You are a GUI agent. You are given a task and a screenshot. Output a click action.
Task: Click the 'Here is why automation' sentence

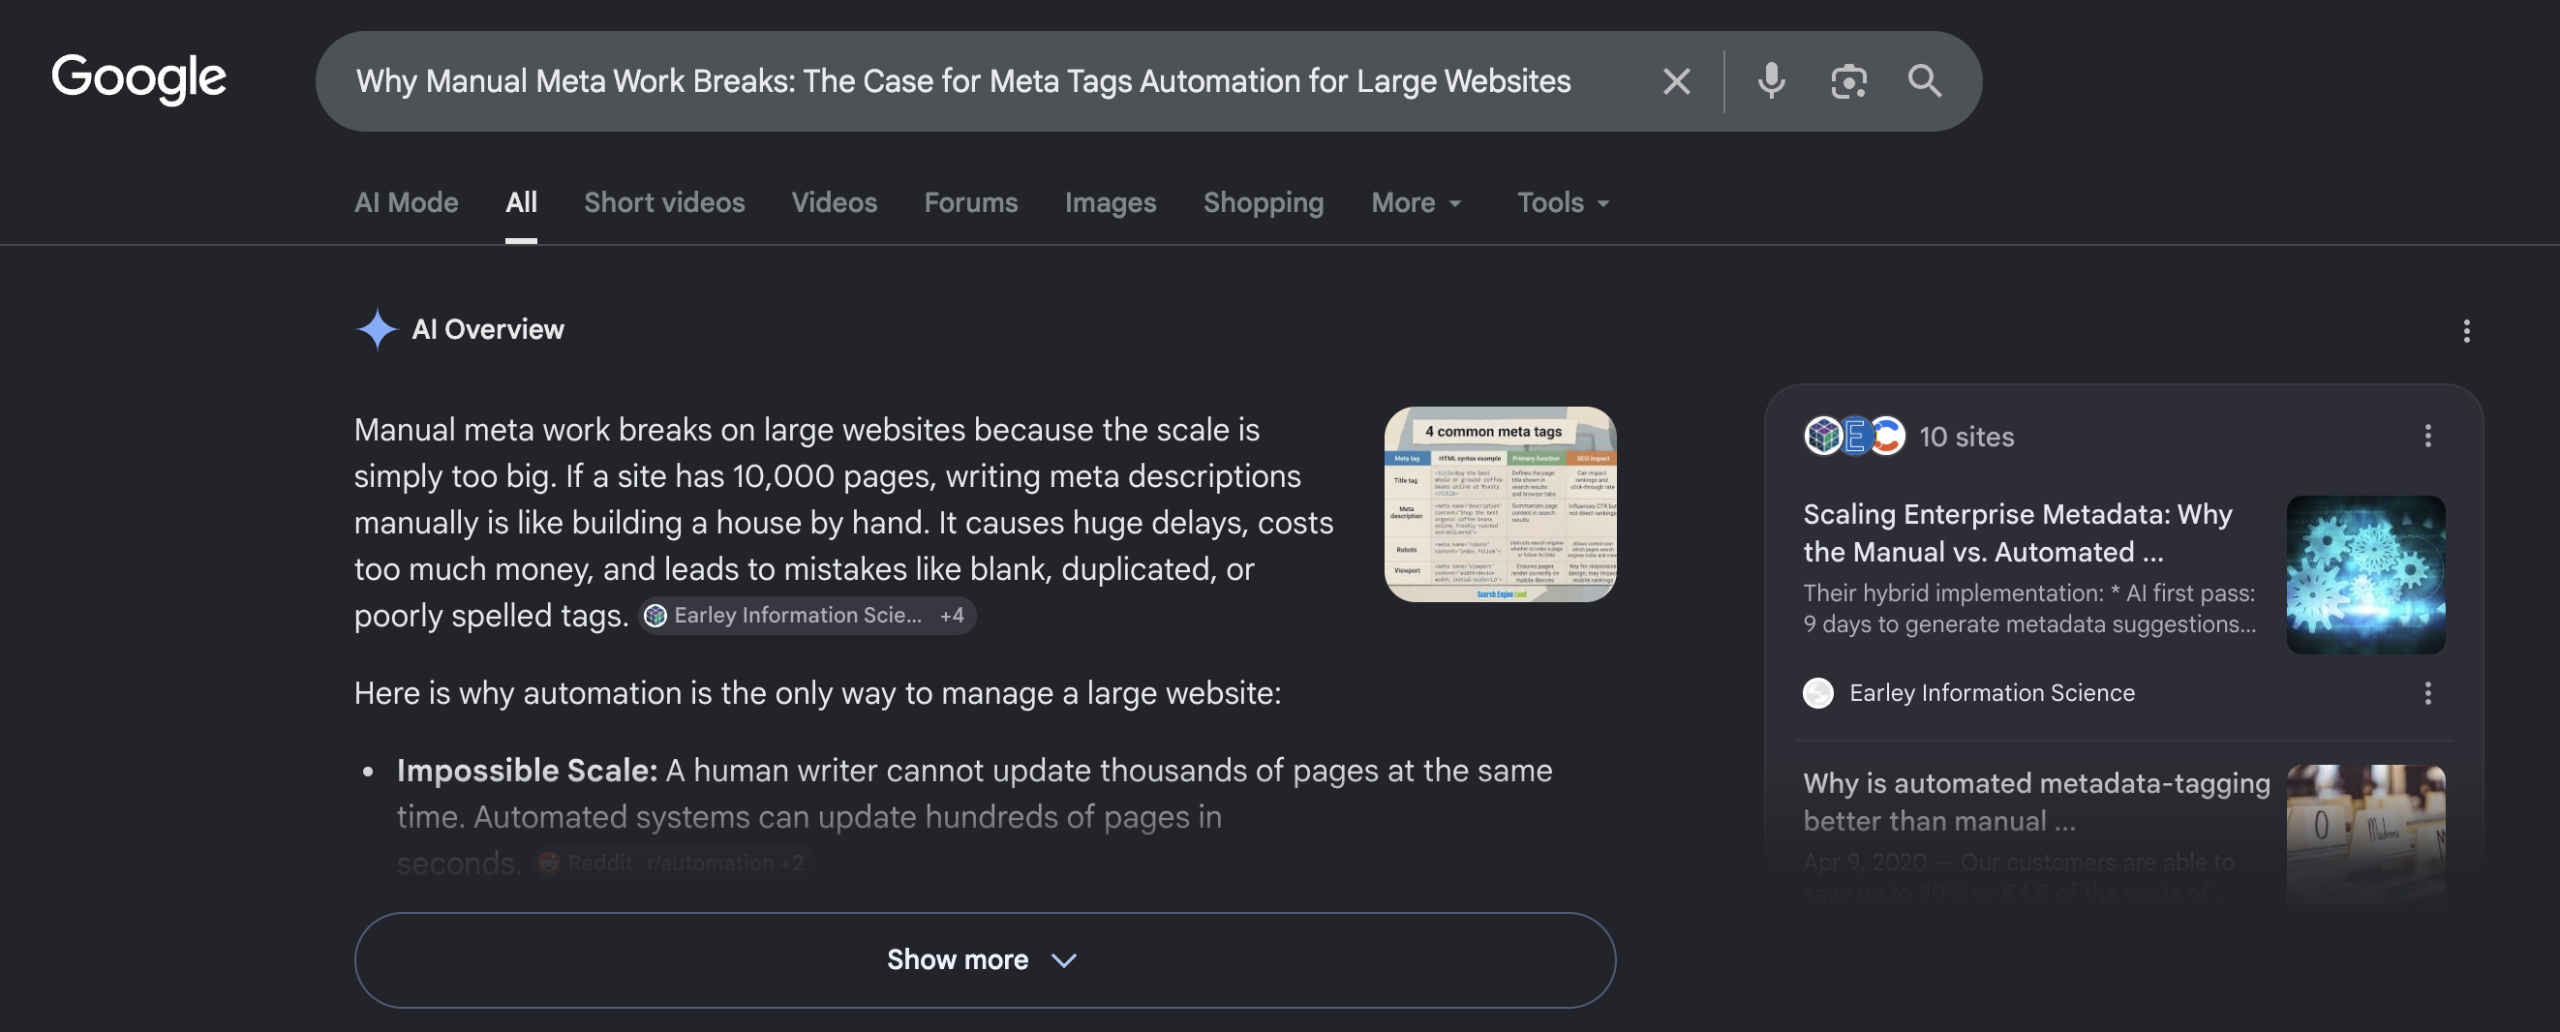tap(817, 693)
